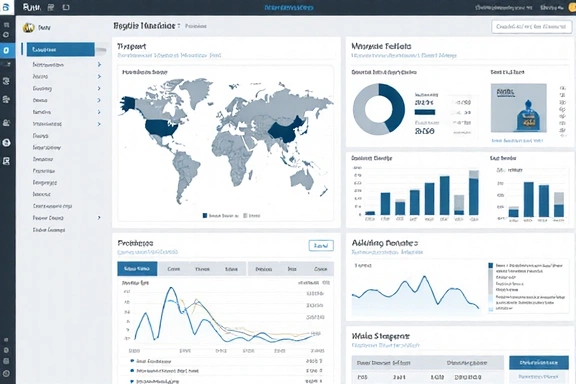Viewport: 576px width, 384px height.
Task: Click the solid blue button beside the bottom table
Action: pos(539,363)
